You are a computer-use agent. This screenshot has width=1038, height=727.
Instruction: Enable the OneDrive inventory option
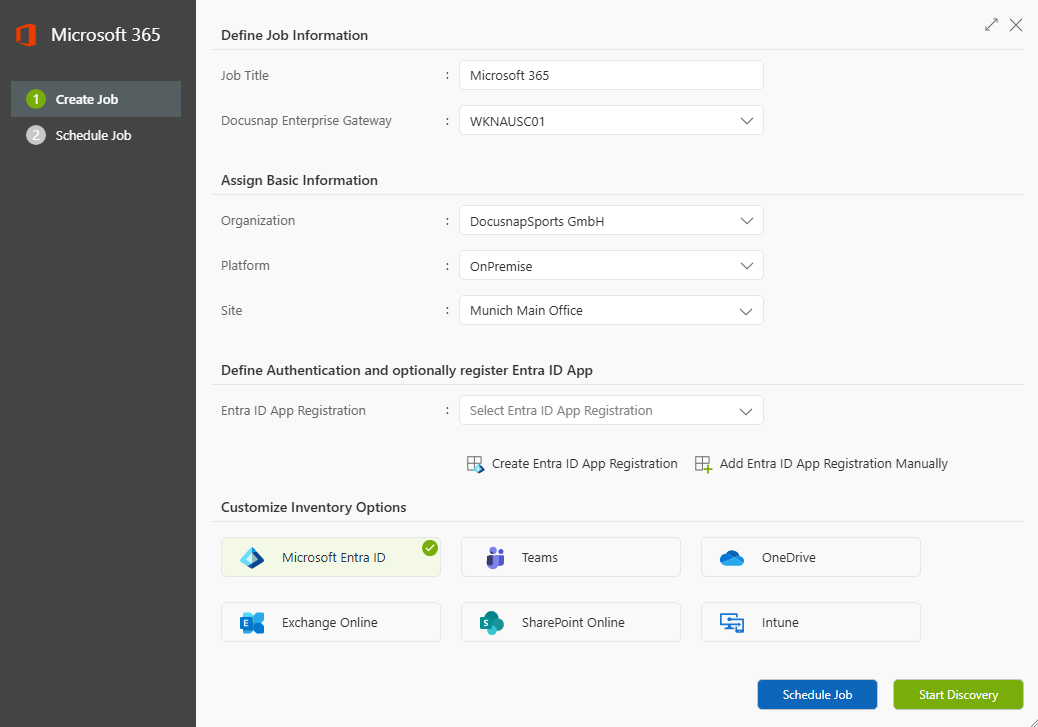[x=810, y=557]
